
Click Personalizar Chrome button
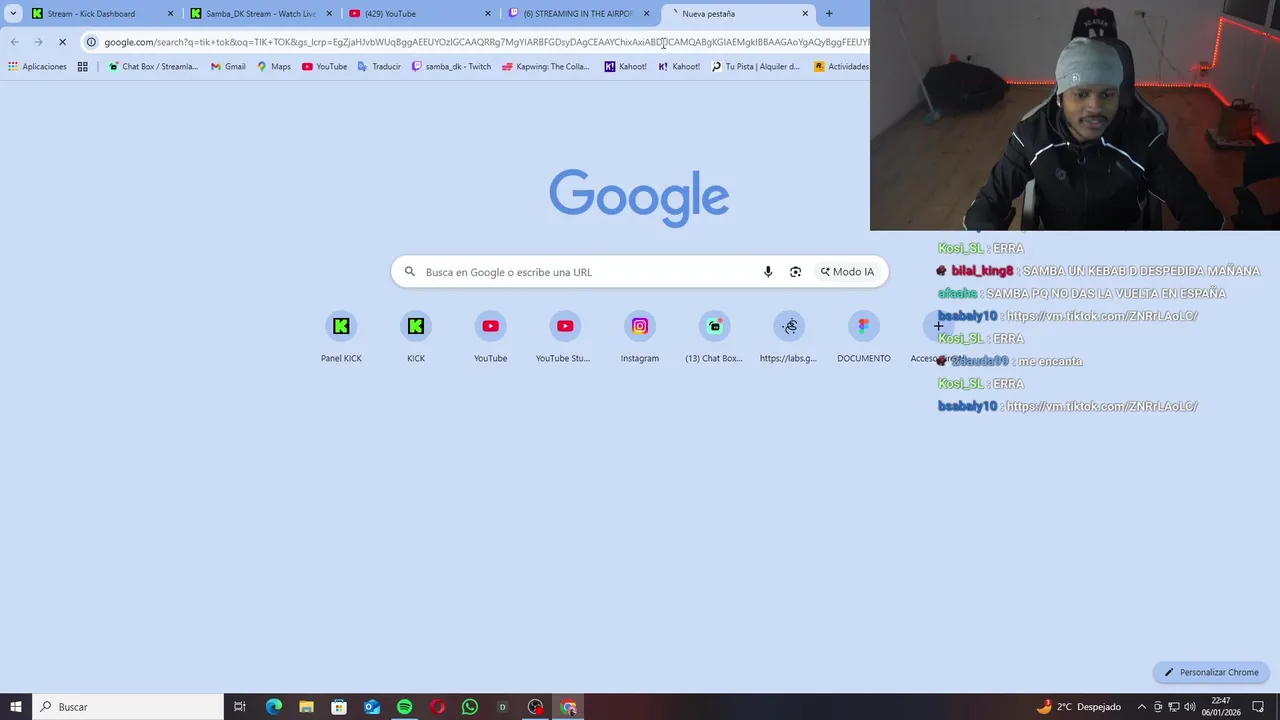coord(1211,672)
